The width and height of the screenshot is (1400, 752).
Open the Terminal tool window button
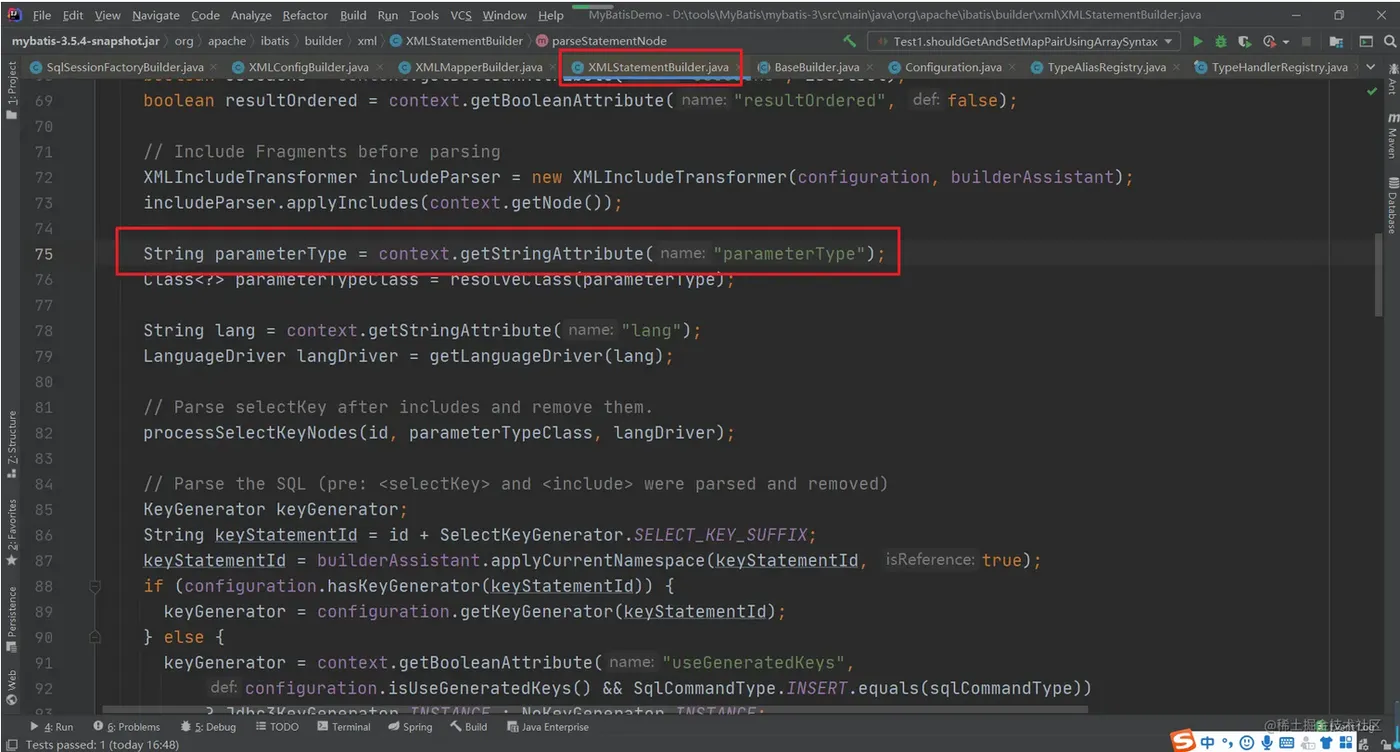coord(343,727)
